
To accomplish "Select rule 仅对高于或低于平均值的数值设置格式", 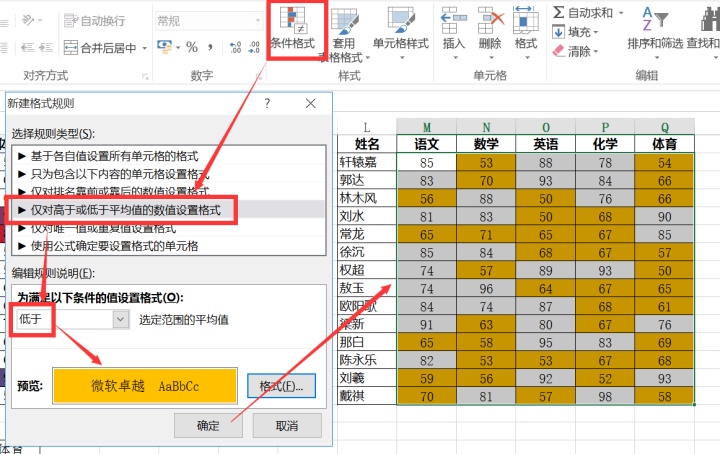I will 169,210.
